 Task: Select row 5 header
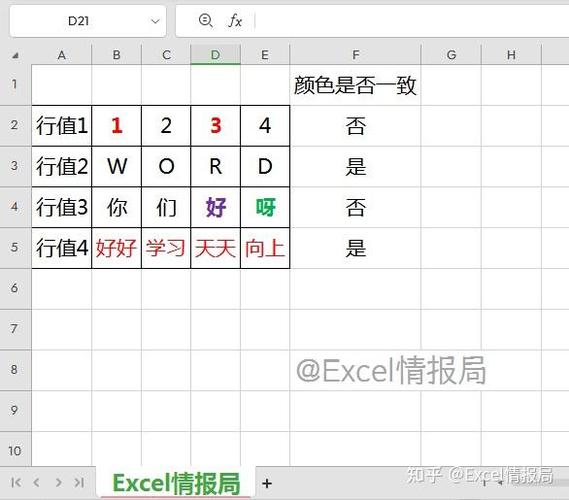[15, 248]
